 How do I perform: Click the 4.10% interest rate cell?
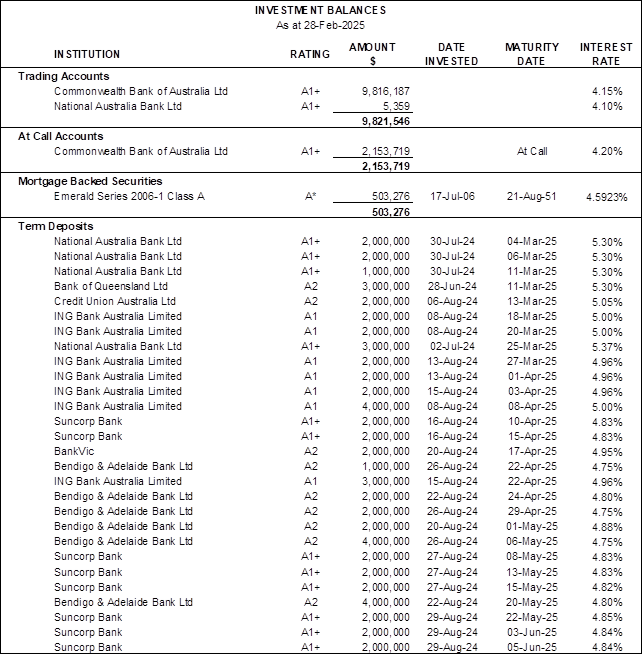(x=607, y=106)
